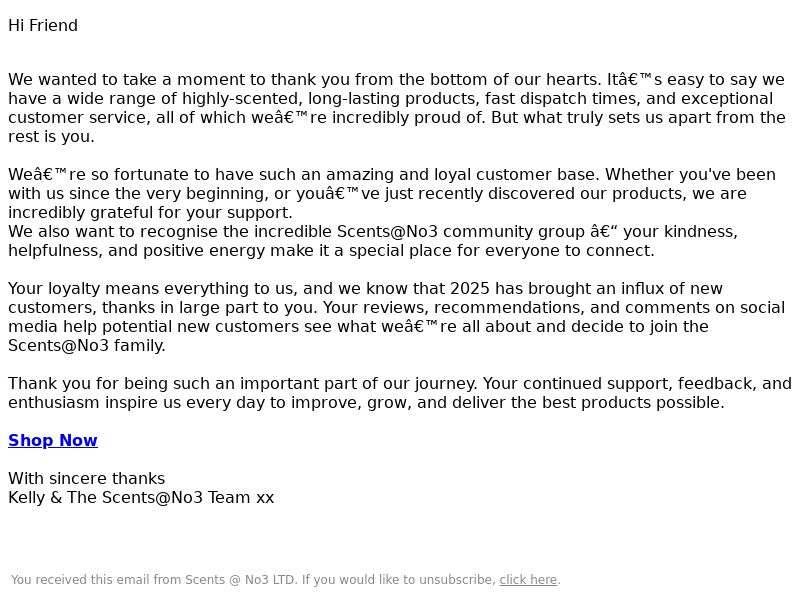Click the line 'incredibly grateful for your support.'
Image resolution: width=800 pixels, height=600 pixels.
point(151,213)
